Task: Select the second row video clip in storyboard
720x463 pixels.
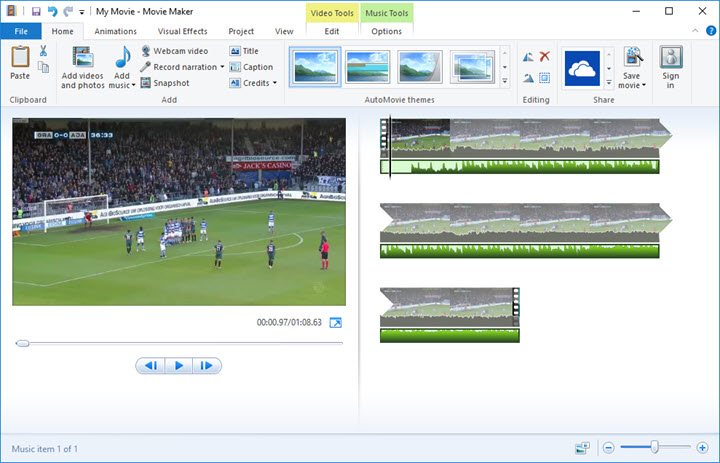Action: [x=526, y=222]
